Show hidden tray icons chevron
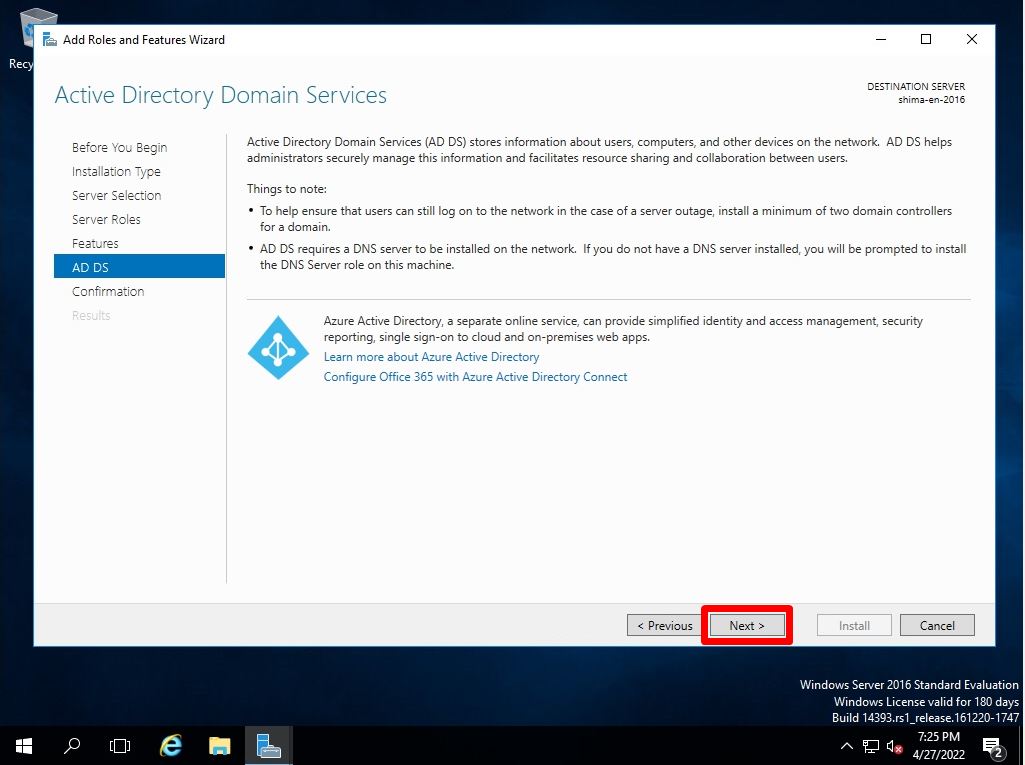Viewport: 1025px width, 765px height. (847, 746)
